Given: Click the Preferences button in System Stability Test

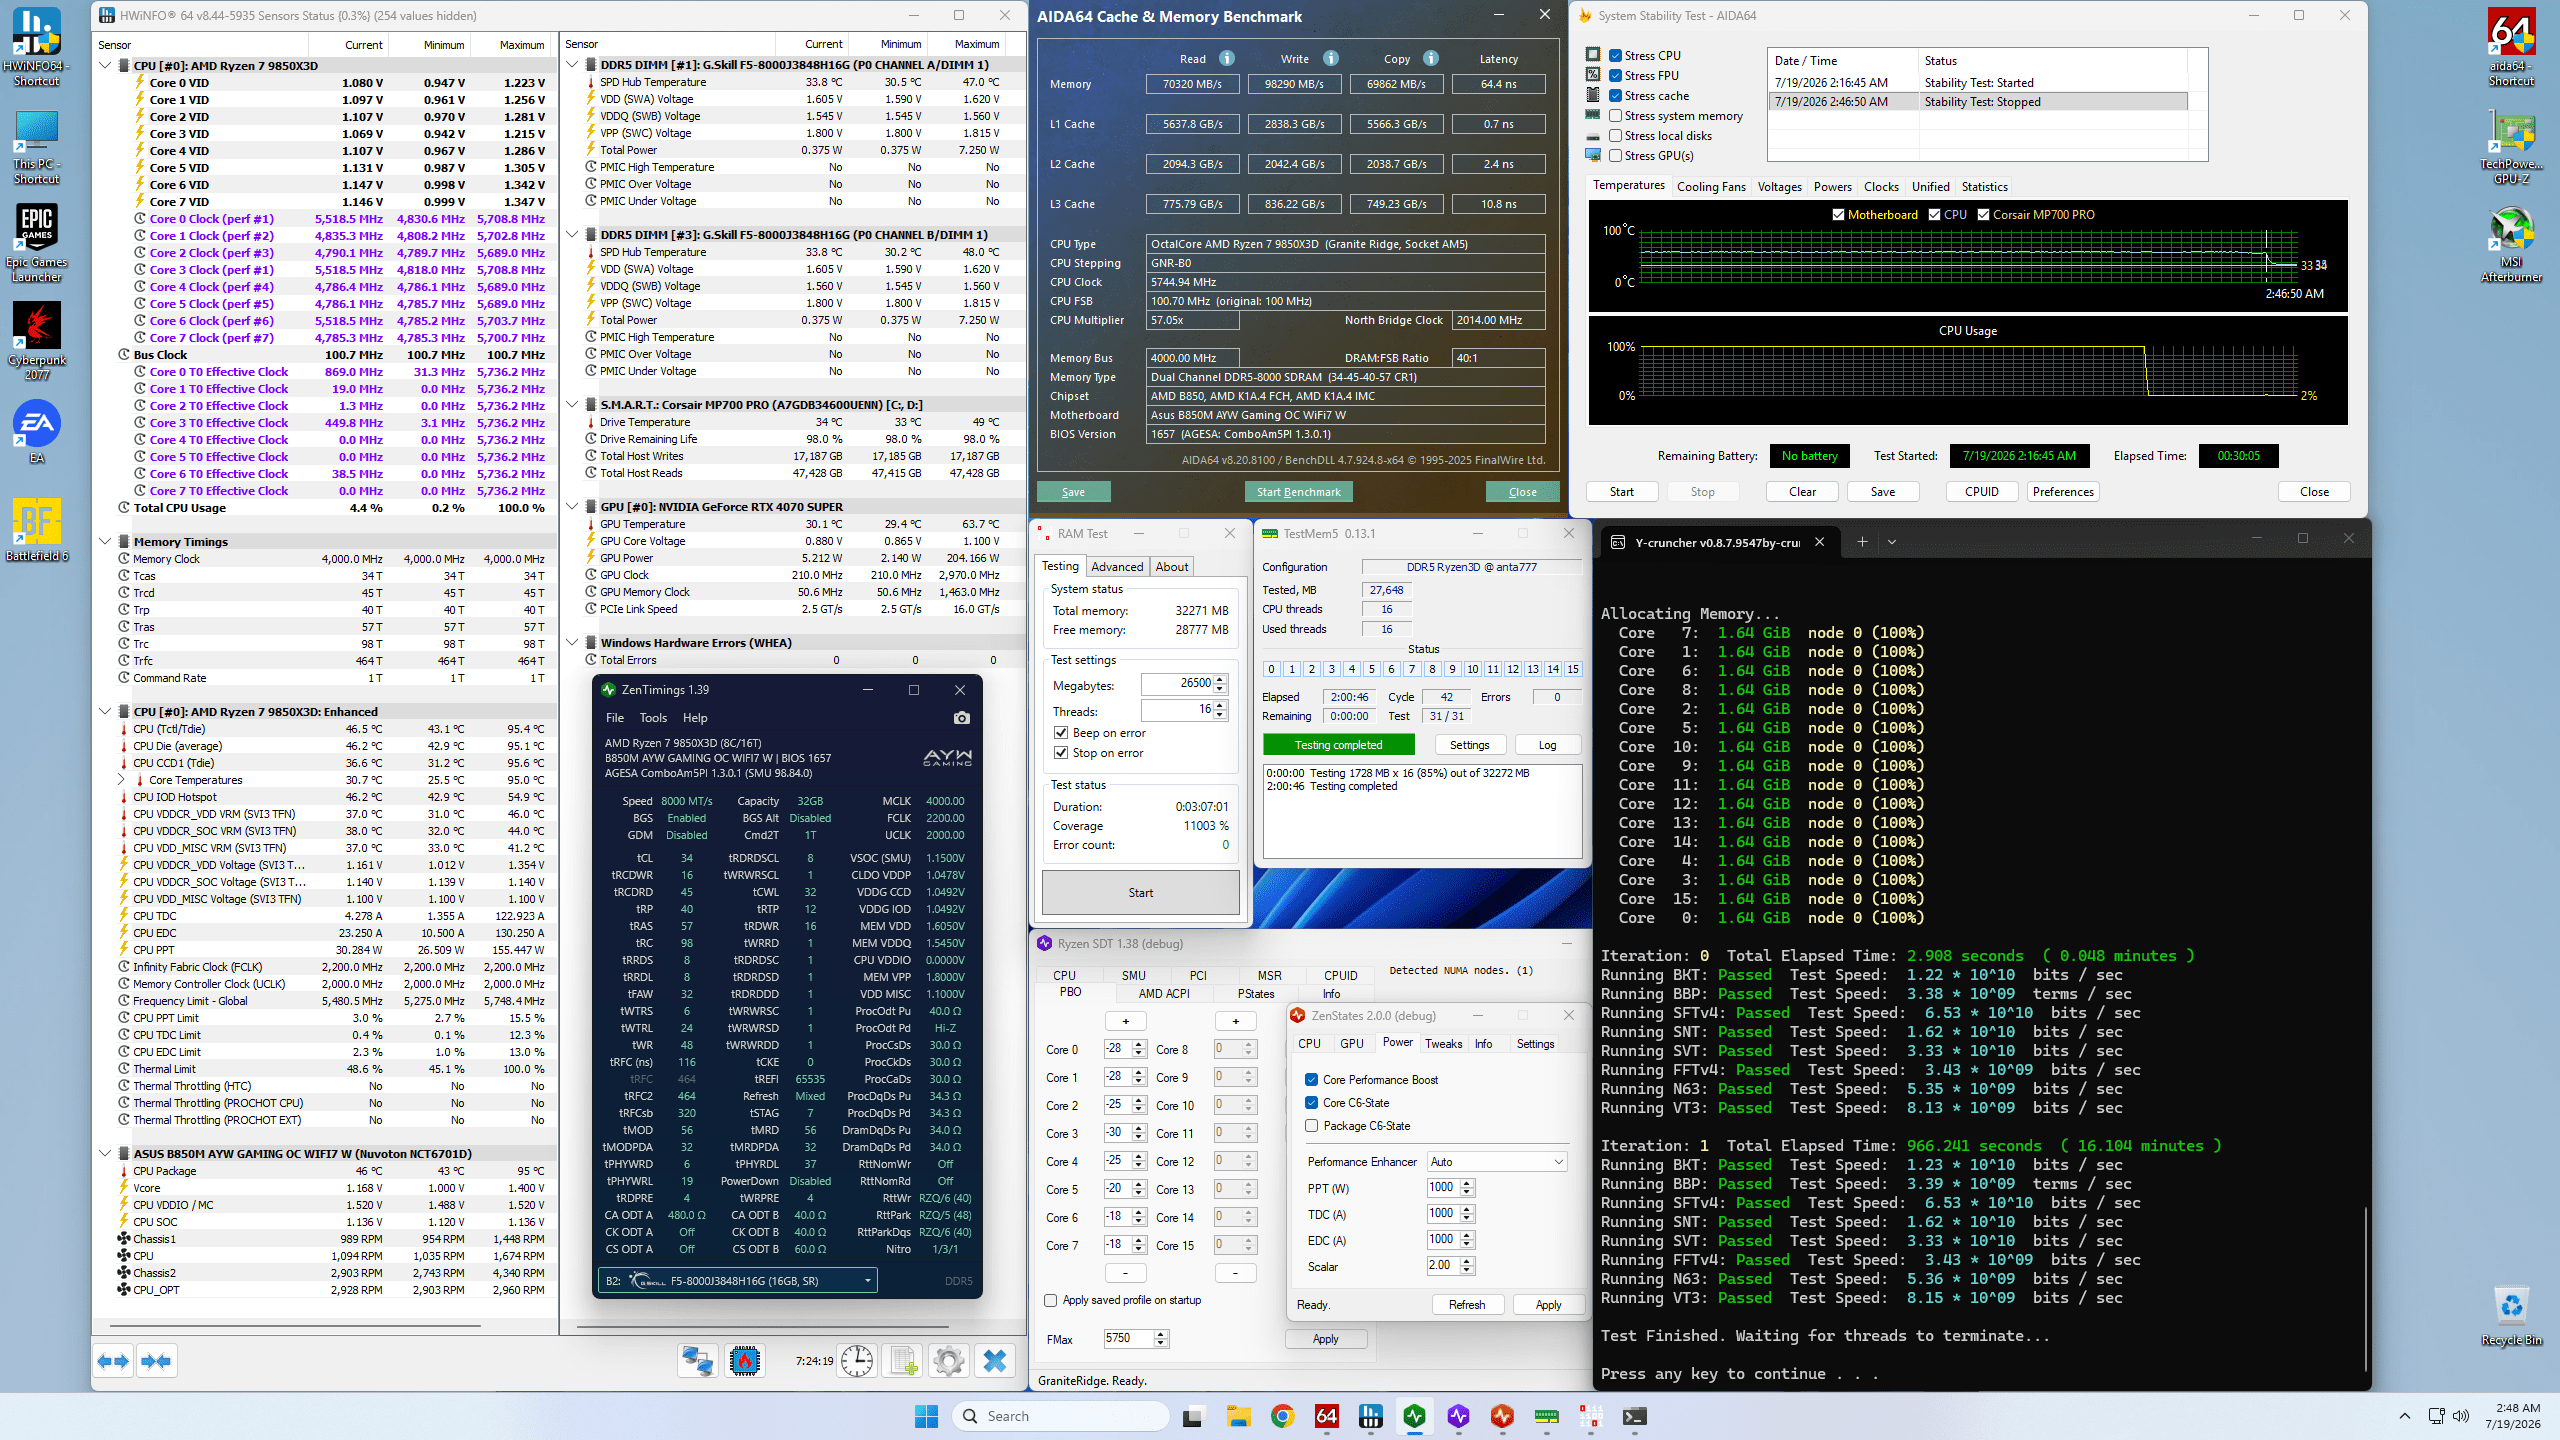Looking at the screenshot, I should 2063,492.
